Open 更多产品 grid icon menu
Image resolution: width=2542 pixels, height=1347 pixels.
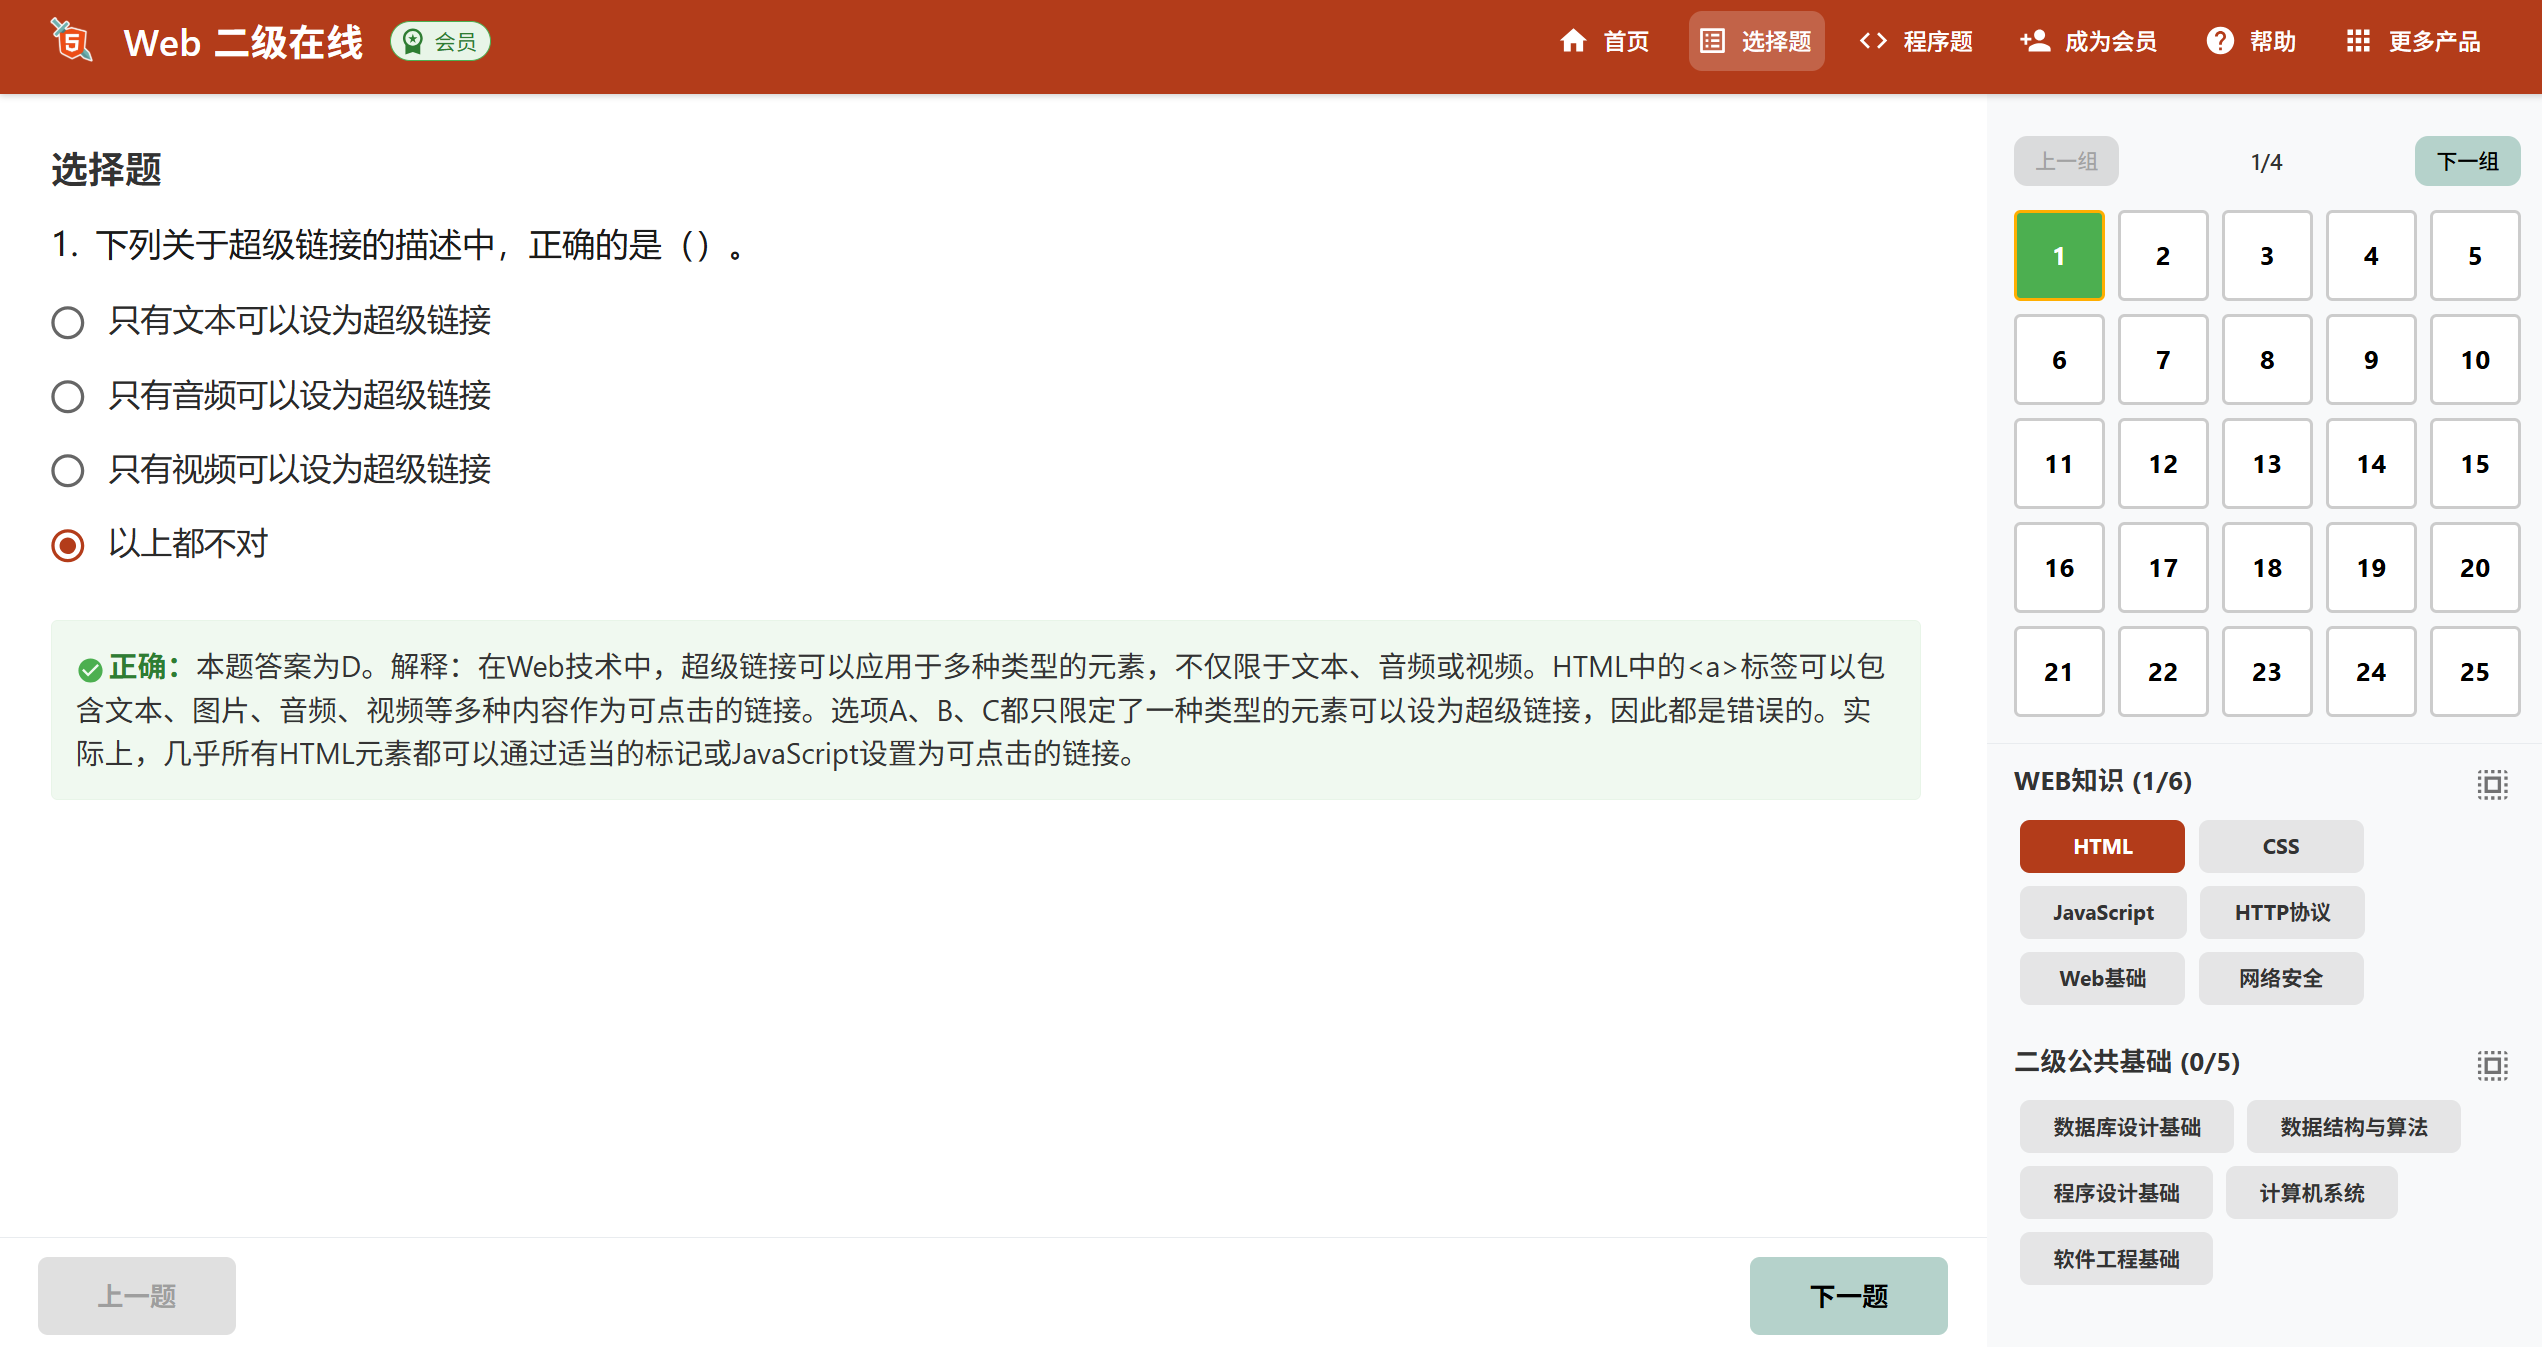[2358, 41]
